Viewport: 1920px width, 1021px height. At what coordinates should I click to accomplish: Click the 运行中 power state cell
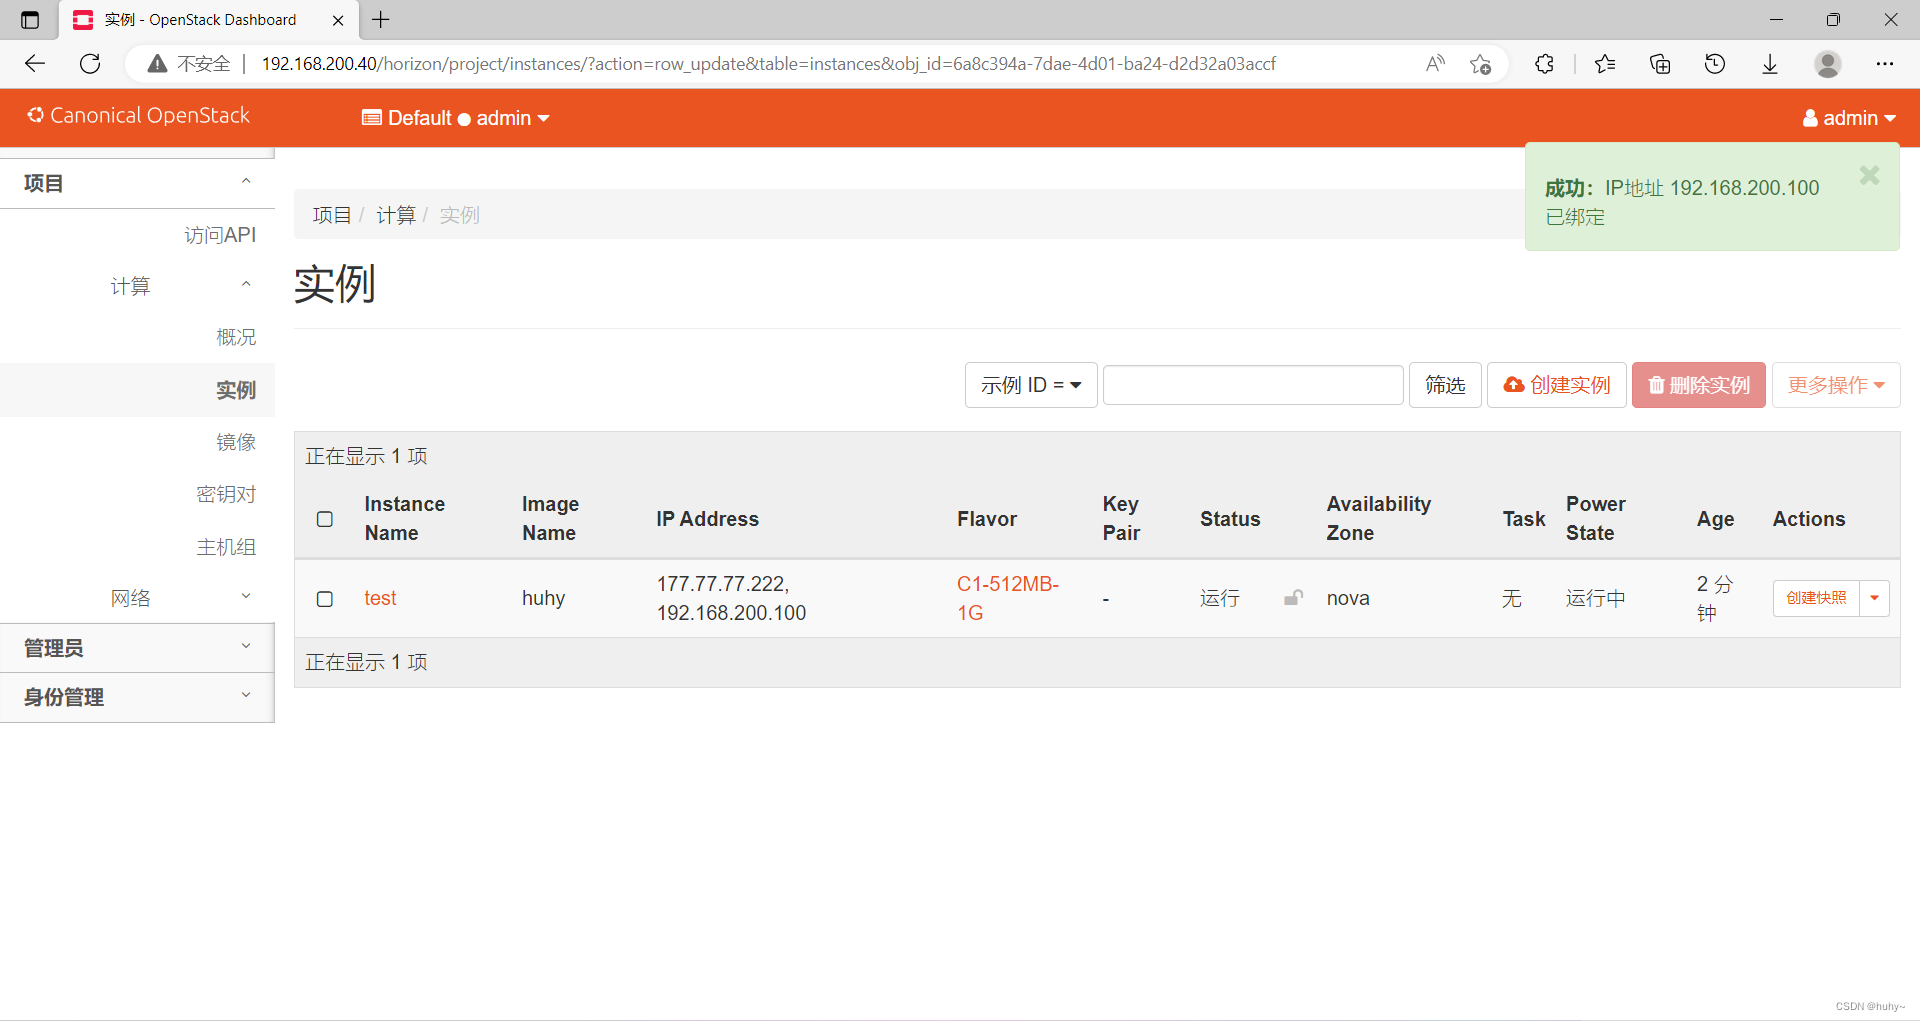(x=1596, y=598)
